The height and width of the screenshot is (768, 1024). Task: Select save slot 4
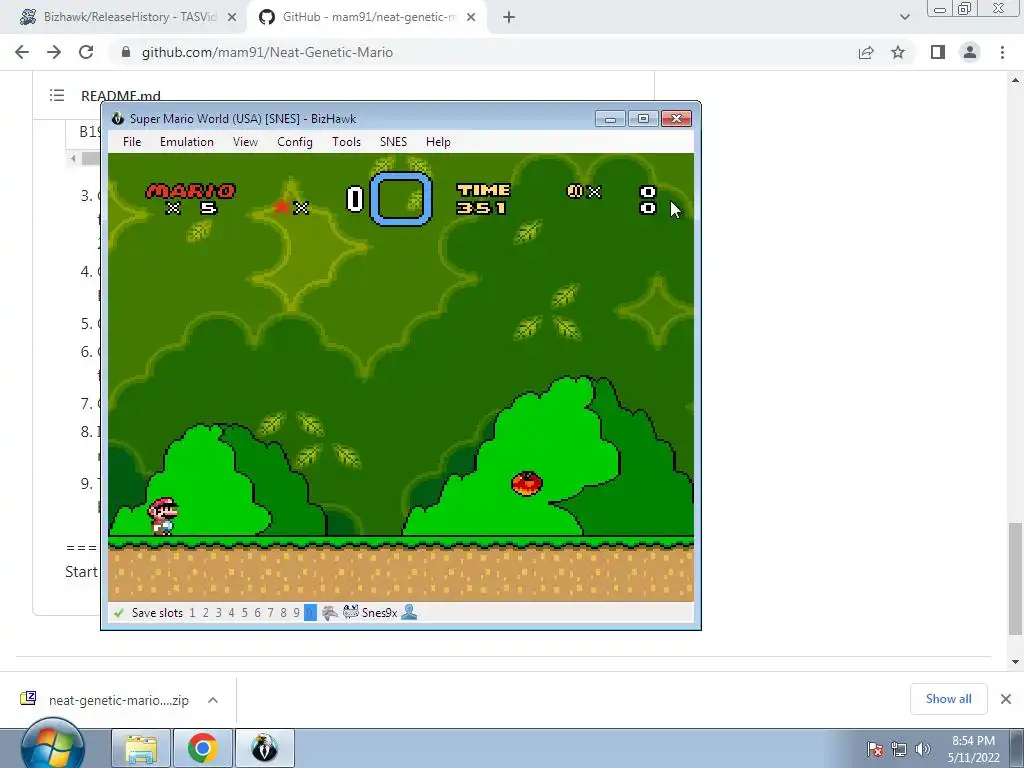tap(231, 613)
